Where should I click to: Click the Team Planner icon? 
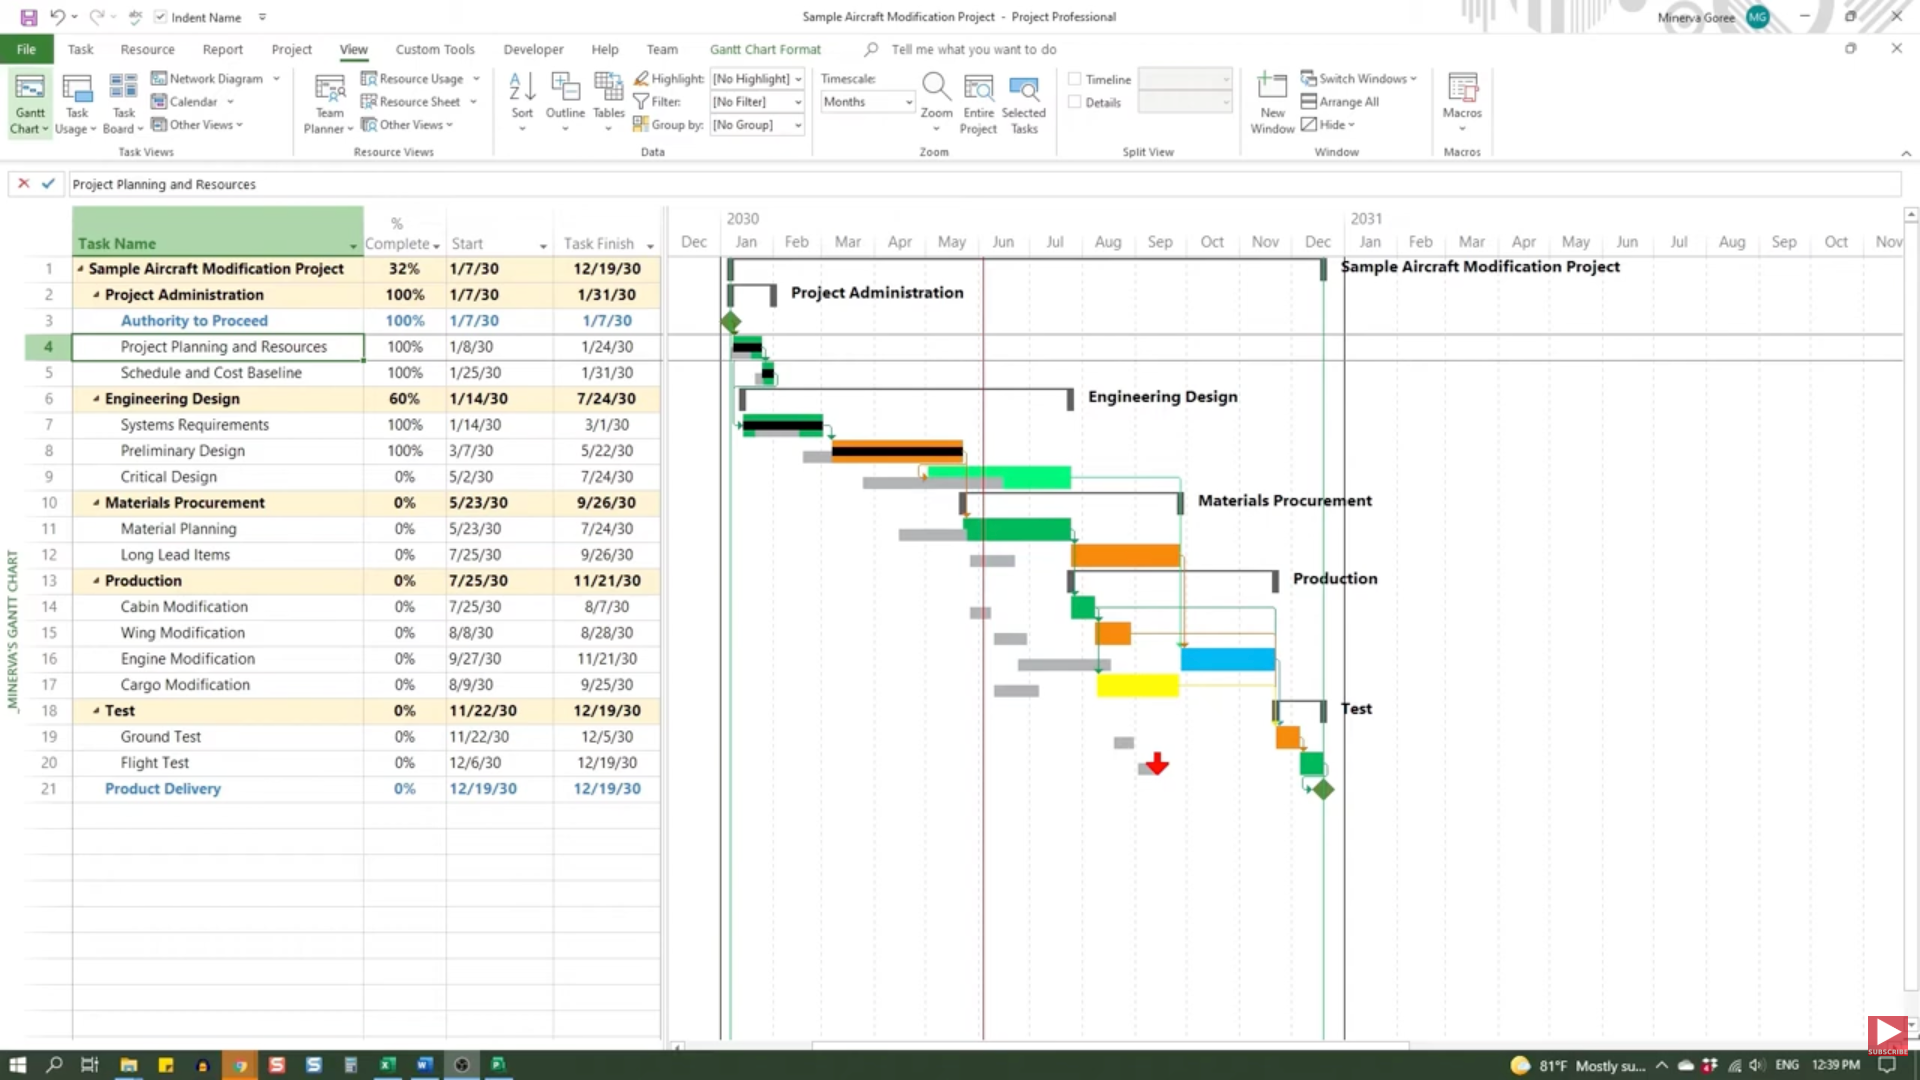329,90
